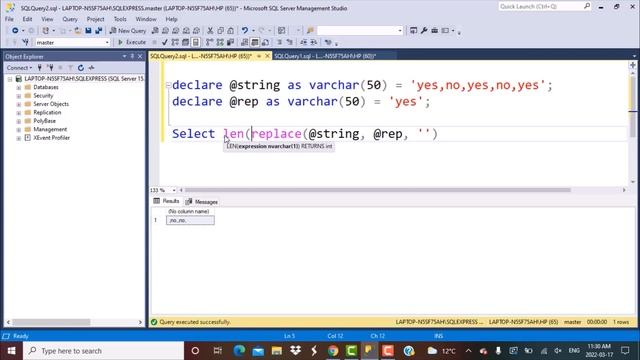Click the navigate Back arrow icon
This screenshot has width=640, height=360.
point(15,31)
